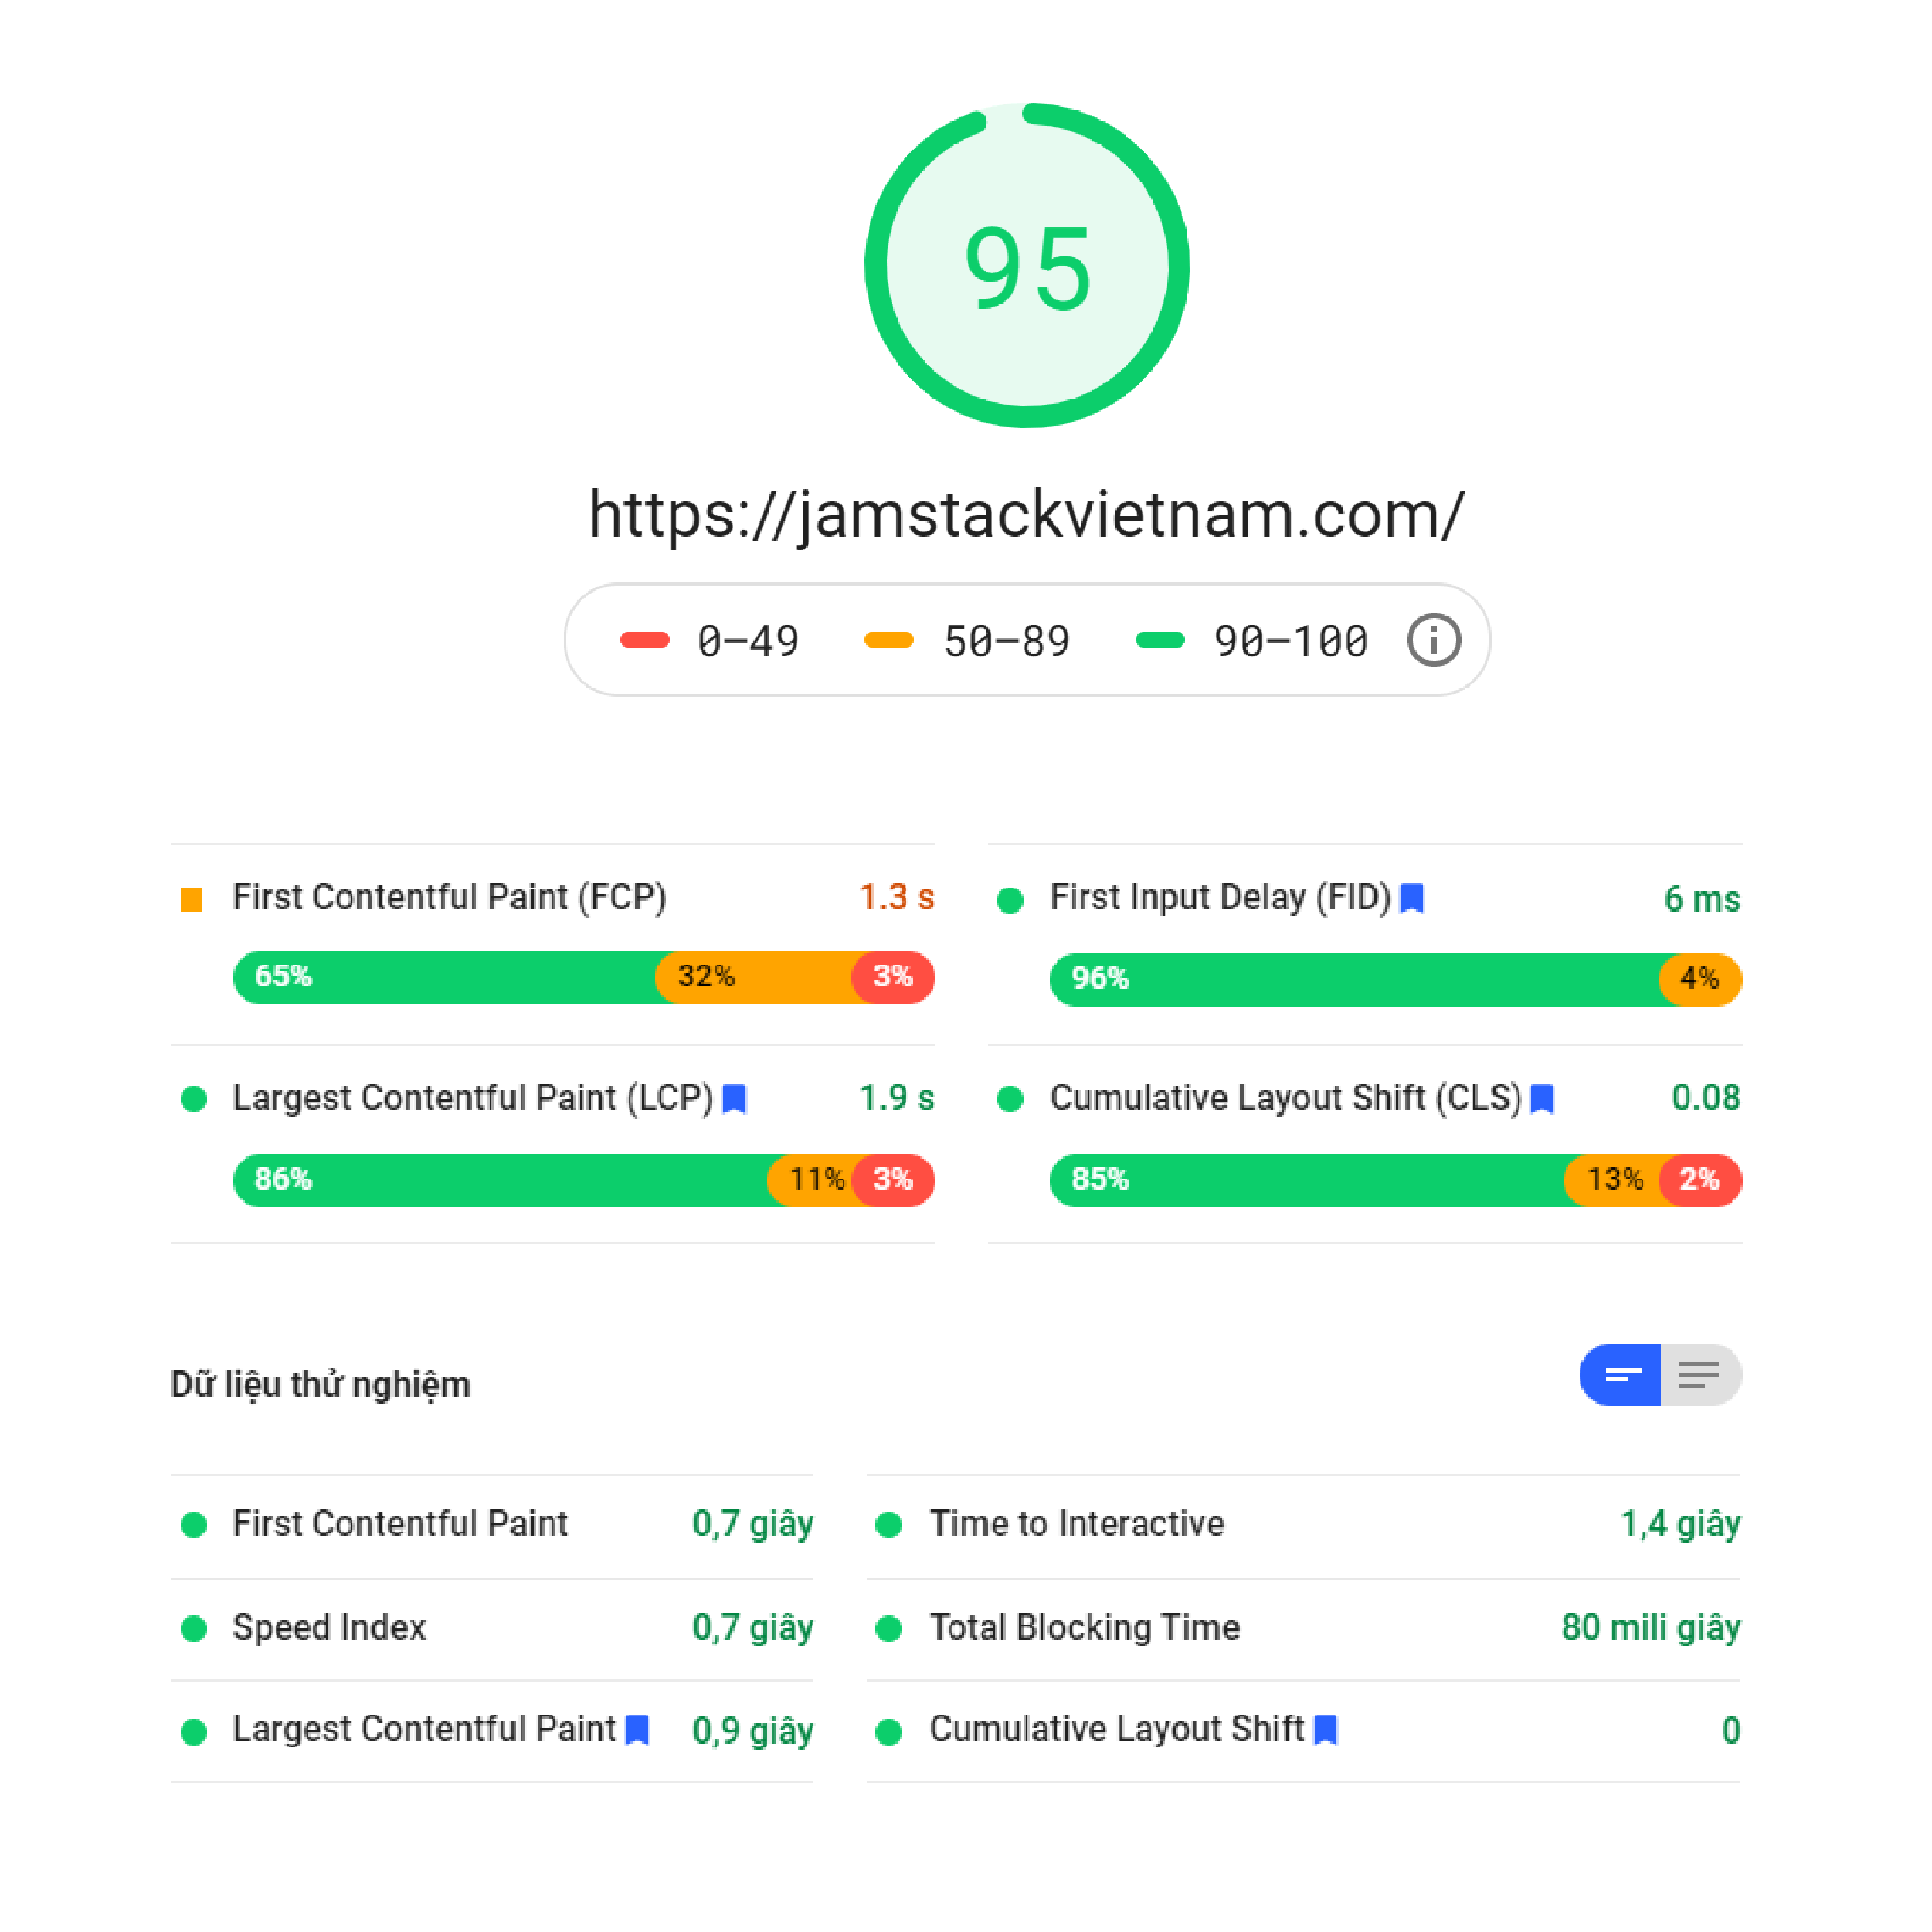Click the 4% orange segment of FID bar
1932x1932 pixels.
(1701, 979)
